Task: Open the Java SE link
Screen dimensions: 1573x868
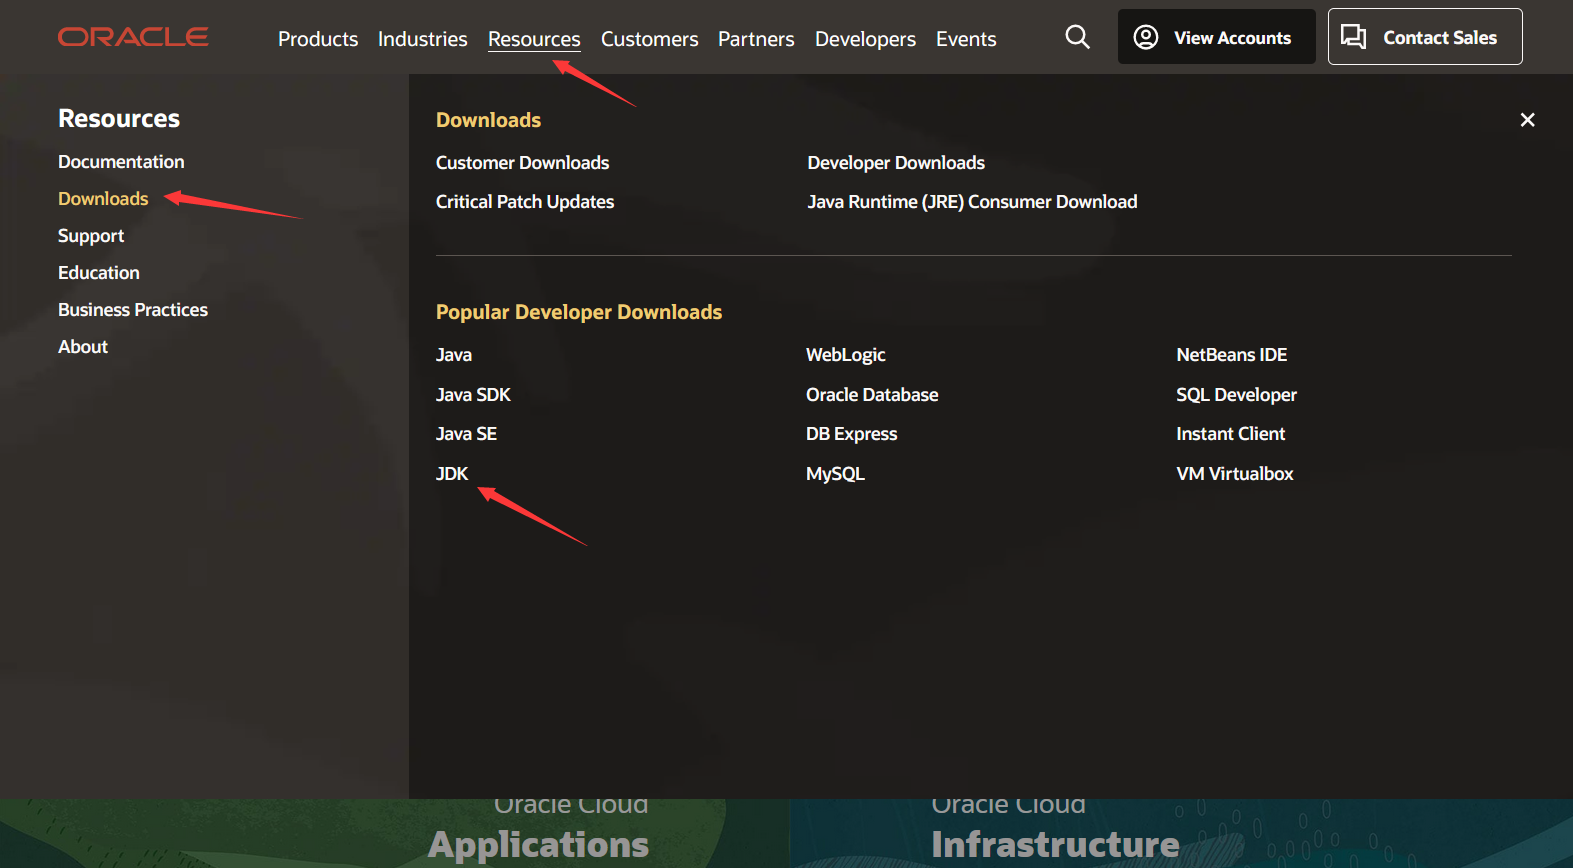Action: coord(466,434)
